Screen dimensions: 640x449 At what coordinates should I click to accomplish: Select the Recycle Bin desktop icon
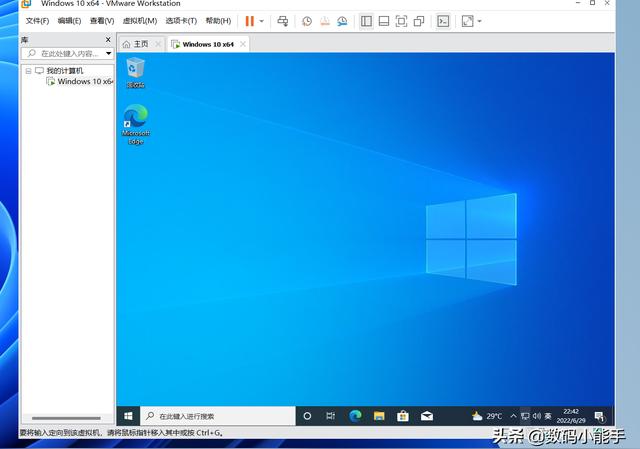[x=135, y=73]
